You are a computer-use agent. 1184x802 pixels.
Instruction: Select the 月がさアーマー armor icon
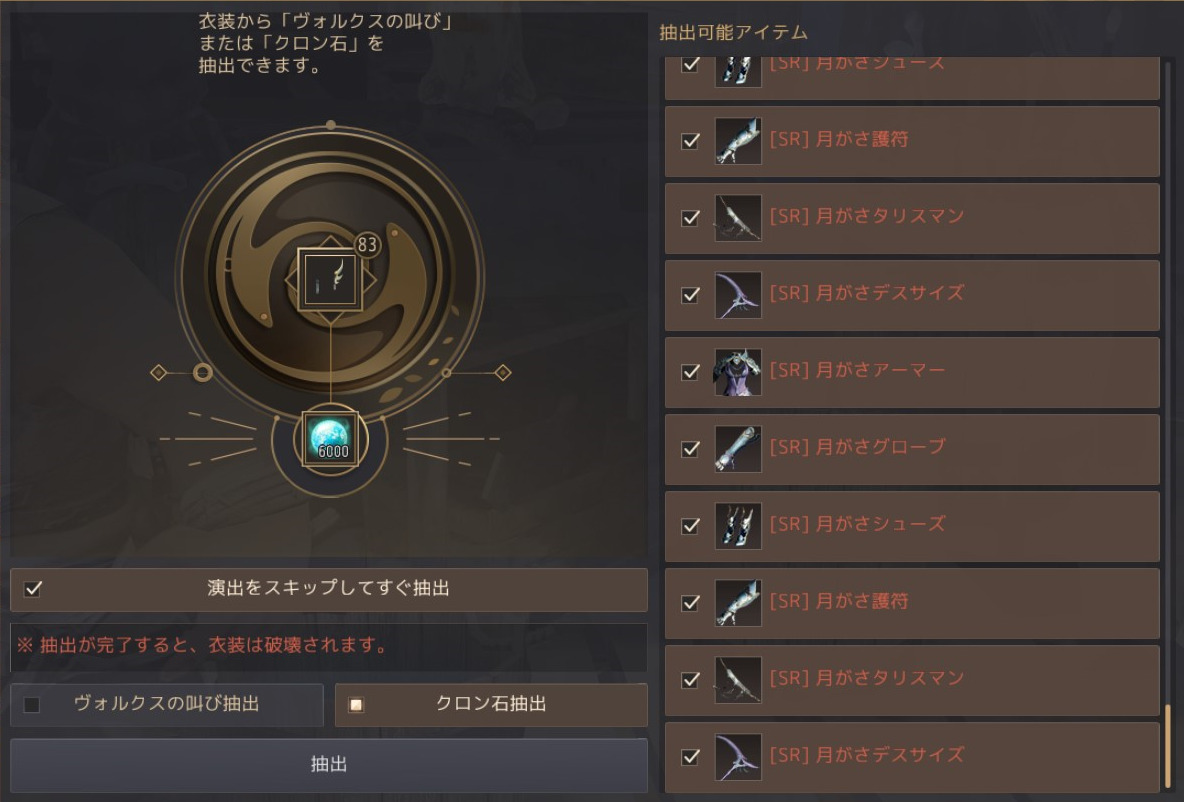click(738, 372)
